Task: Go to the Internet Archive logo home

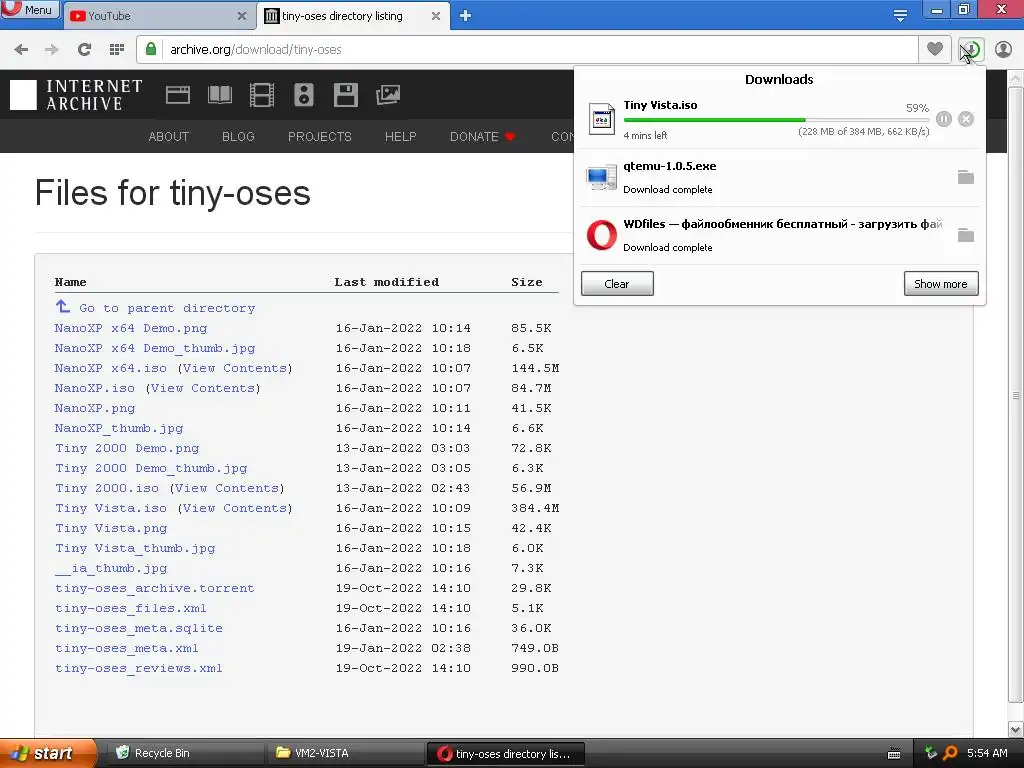Action: click(76, 95)
